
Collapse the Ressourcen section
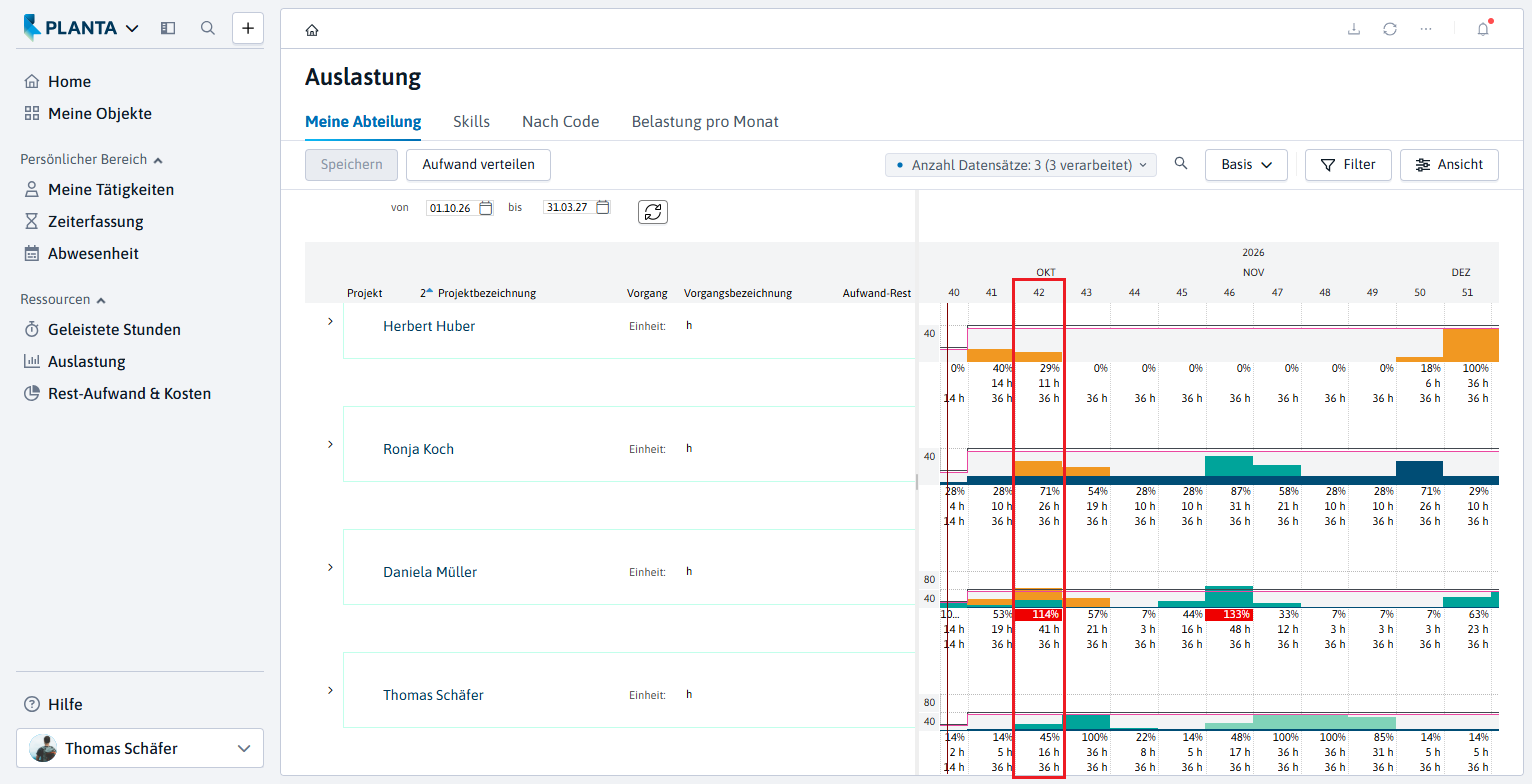[63, 299]
